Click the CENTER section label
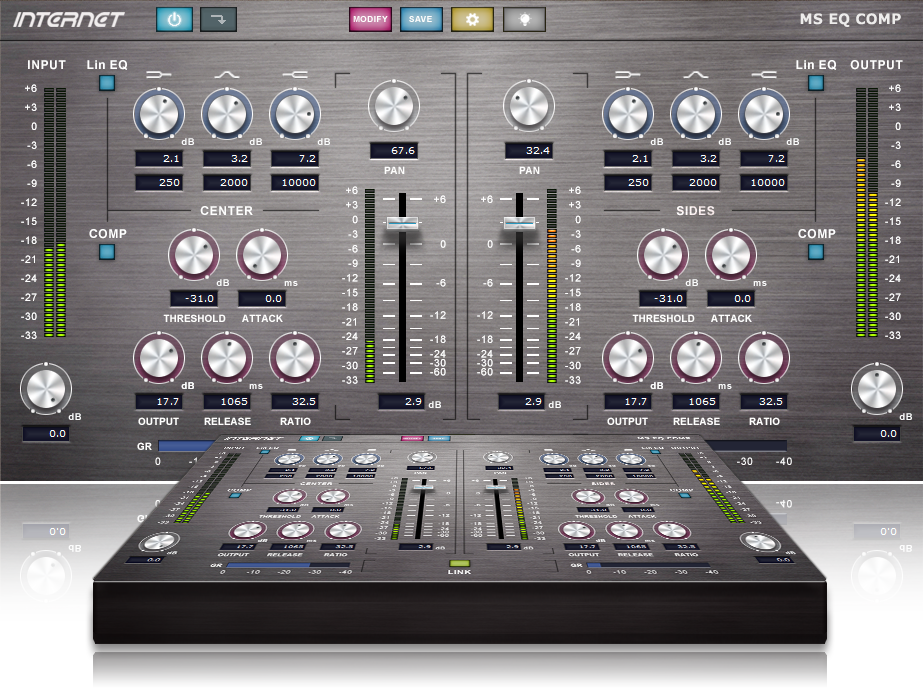This screenshot has width=923, height=688. [226, 211]
